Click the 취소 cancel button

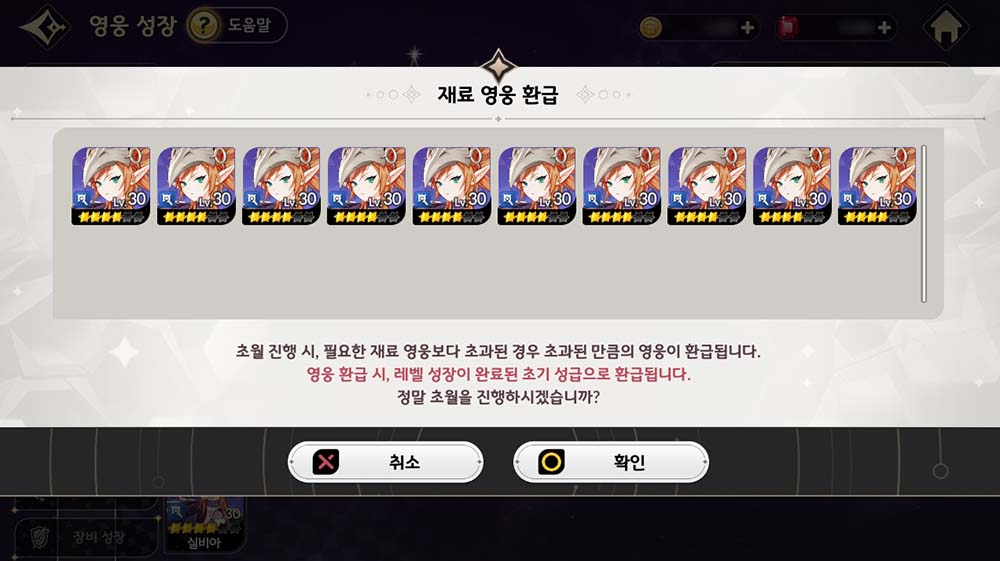(385, 462)
